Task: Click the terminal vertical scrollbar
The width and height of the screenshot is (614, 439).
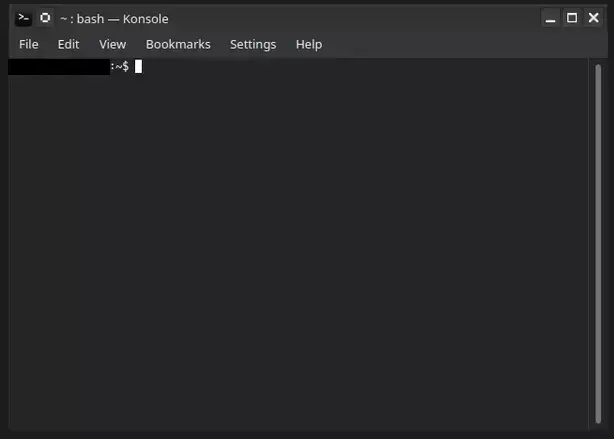Action: point(598,244)
